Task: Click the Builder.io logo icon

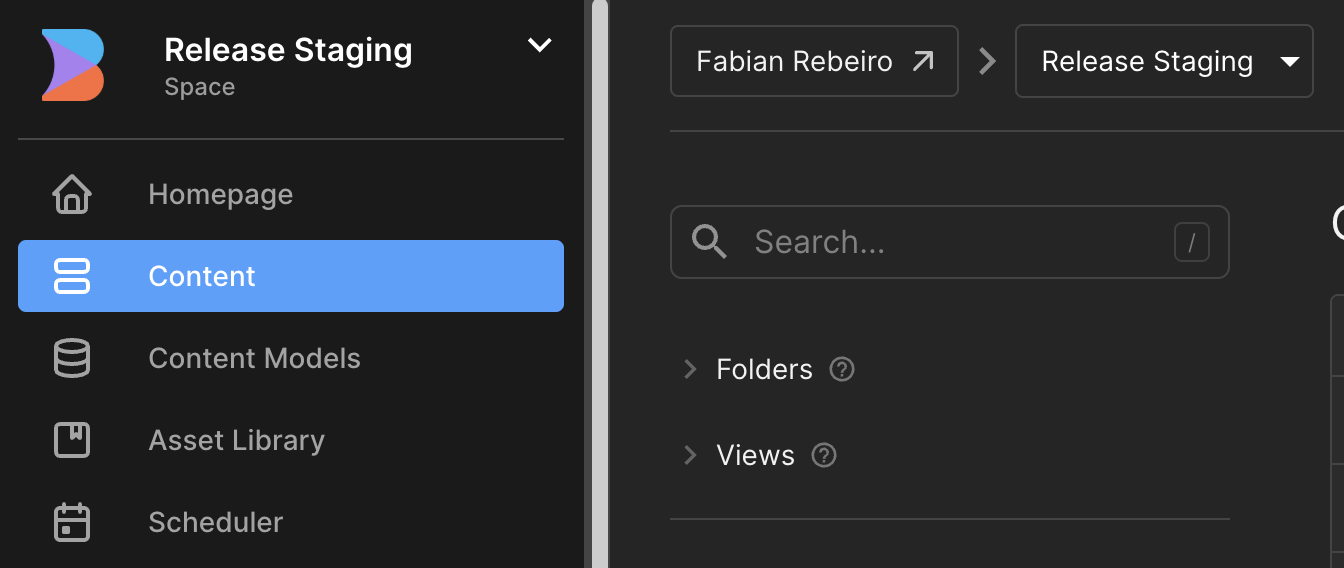Action: (x=73, y=65)
